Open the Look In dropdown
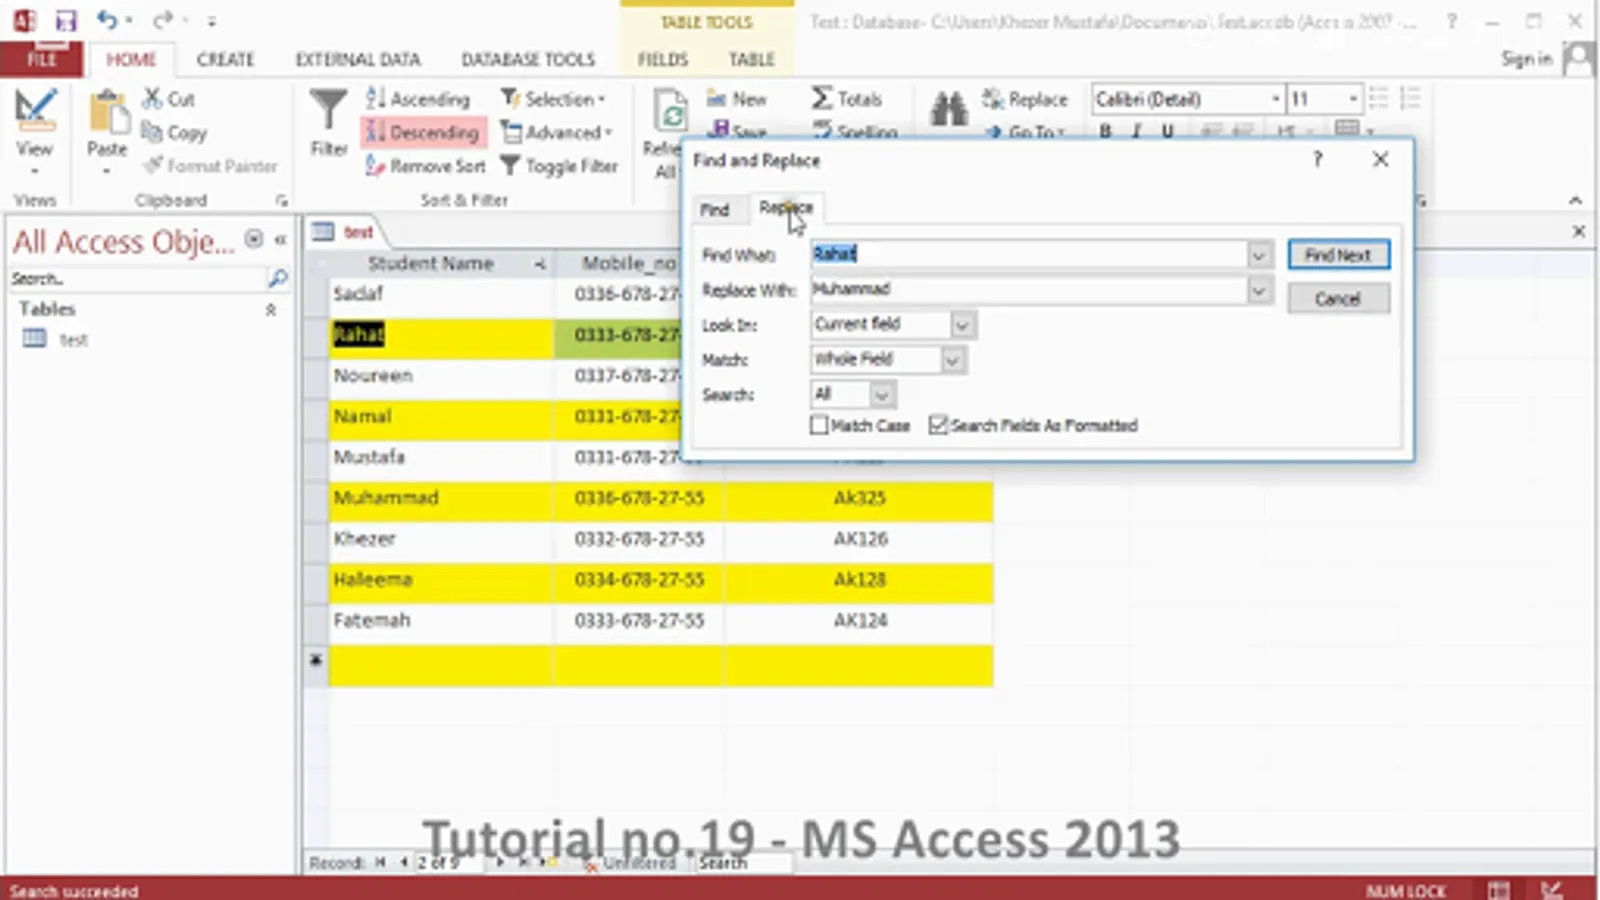This screenshot has width=1600, height=900. pyautogui.click(x=962, y=325)
